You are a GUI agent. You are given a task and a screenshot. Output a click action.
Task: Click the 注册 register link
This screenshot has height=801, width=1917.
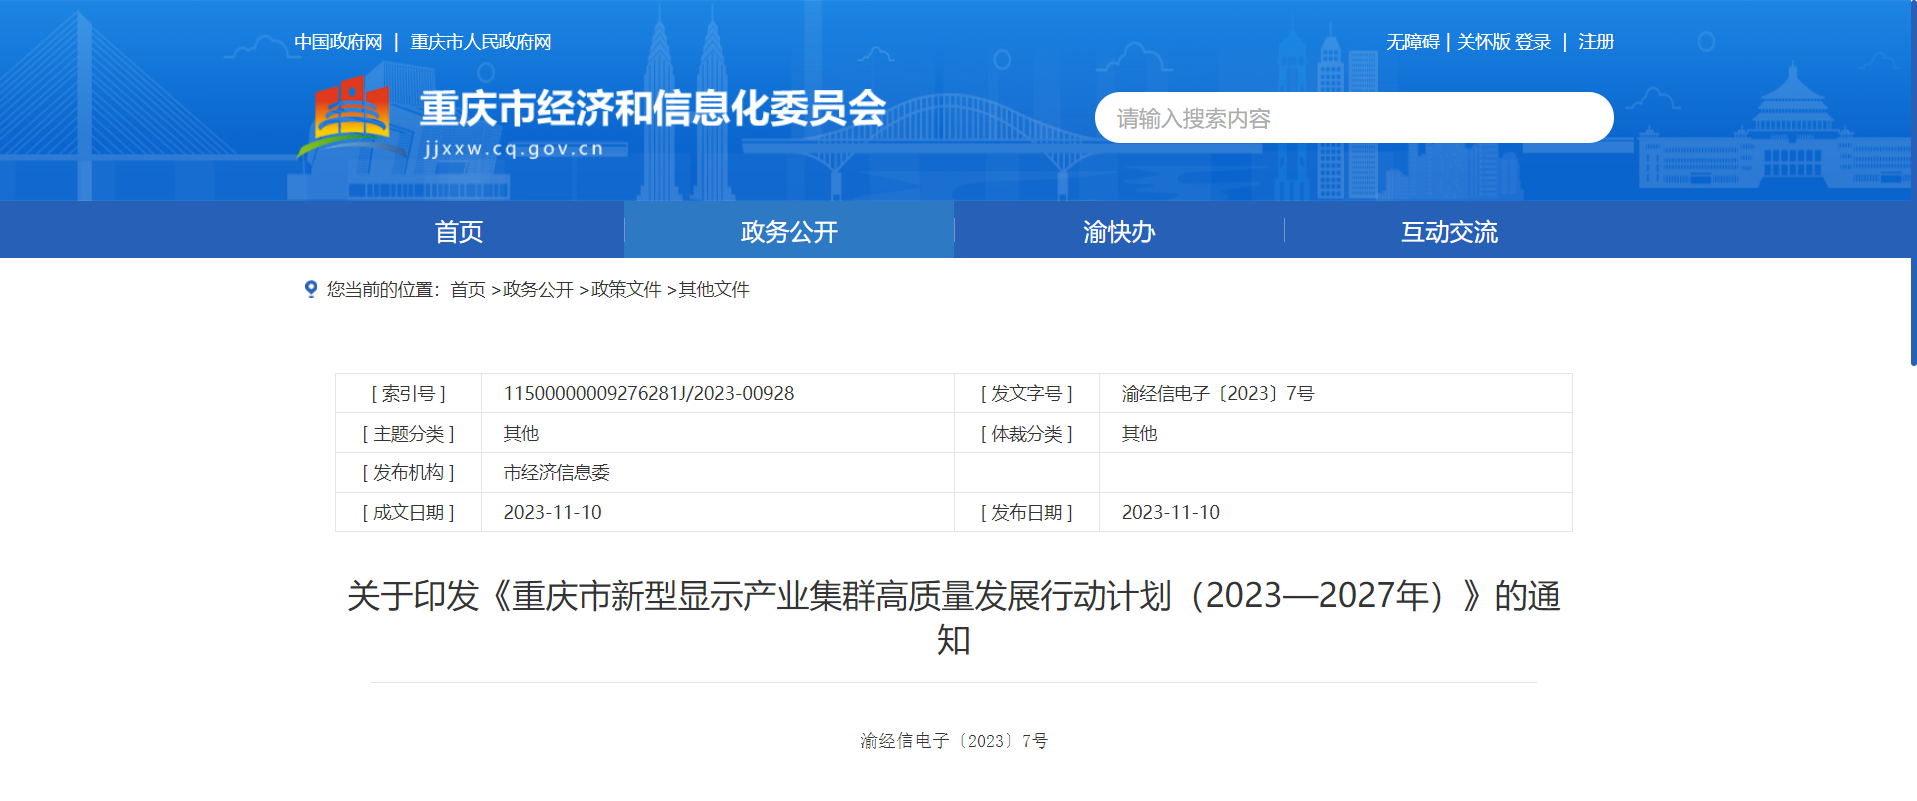[x=1596, y=42]
